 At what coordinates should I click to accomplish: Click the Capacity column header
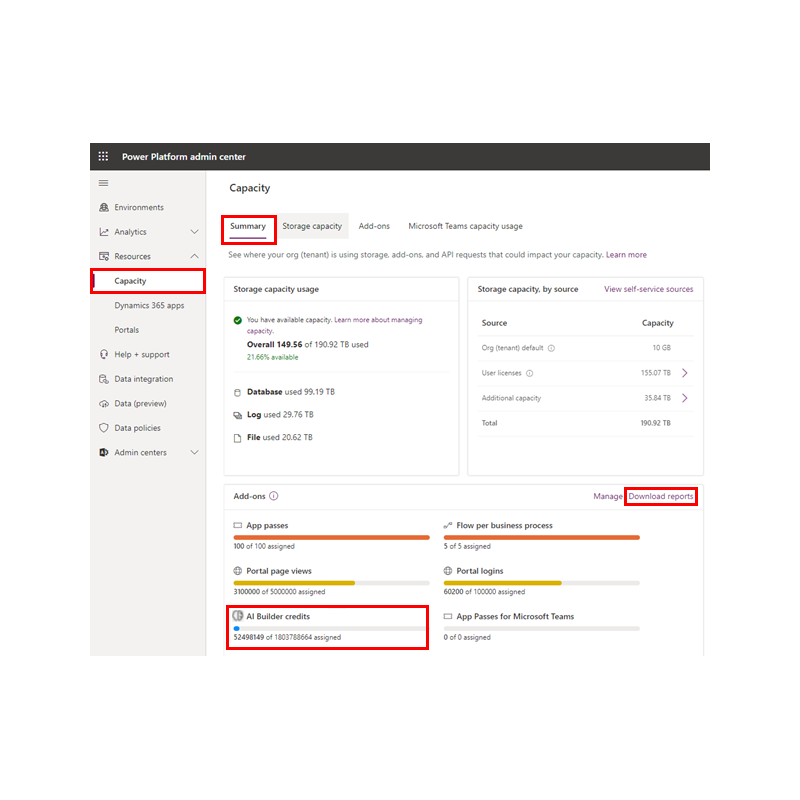tap(658, 323)
